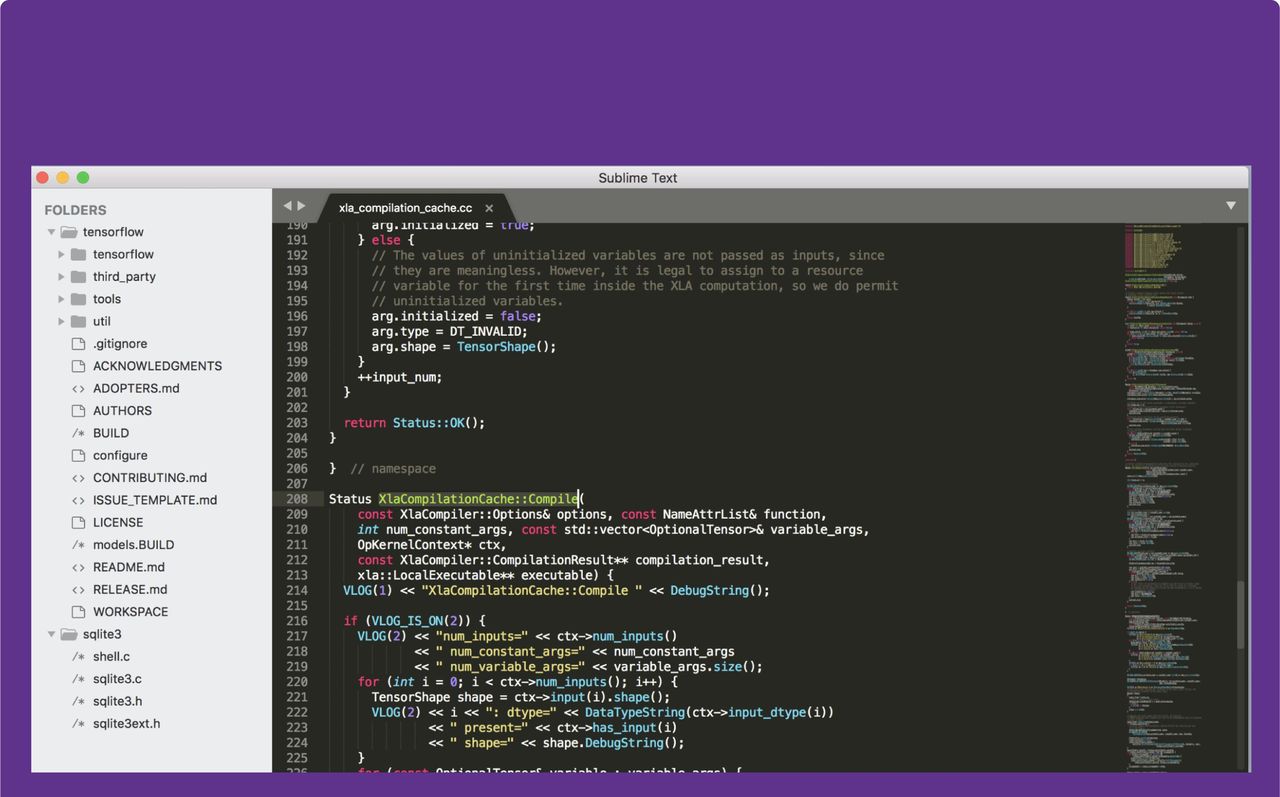Image resolution: width=1280 pixels, height=797 pixels.
Task: Close the xla_compilation_cache.cc tab
Action: pyautogui.click(x=489, y=208)
